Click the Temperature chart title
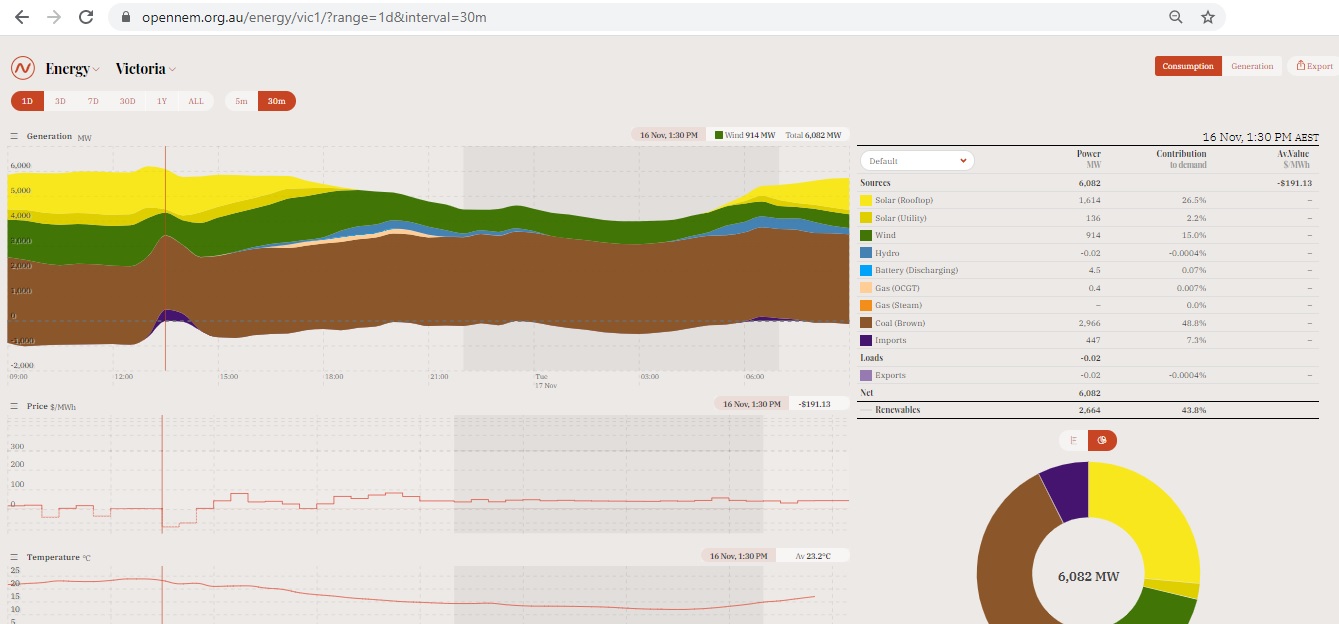 click(53, 557)
